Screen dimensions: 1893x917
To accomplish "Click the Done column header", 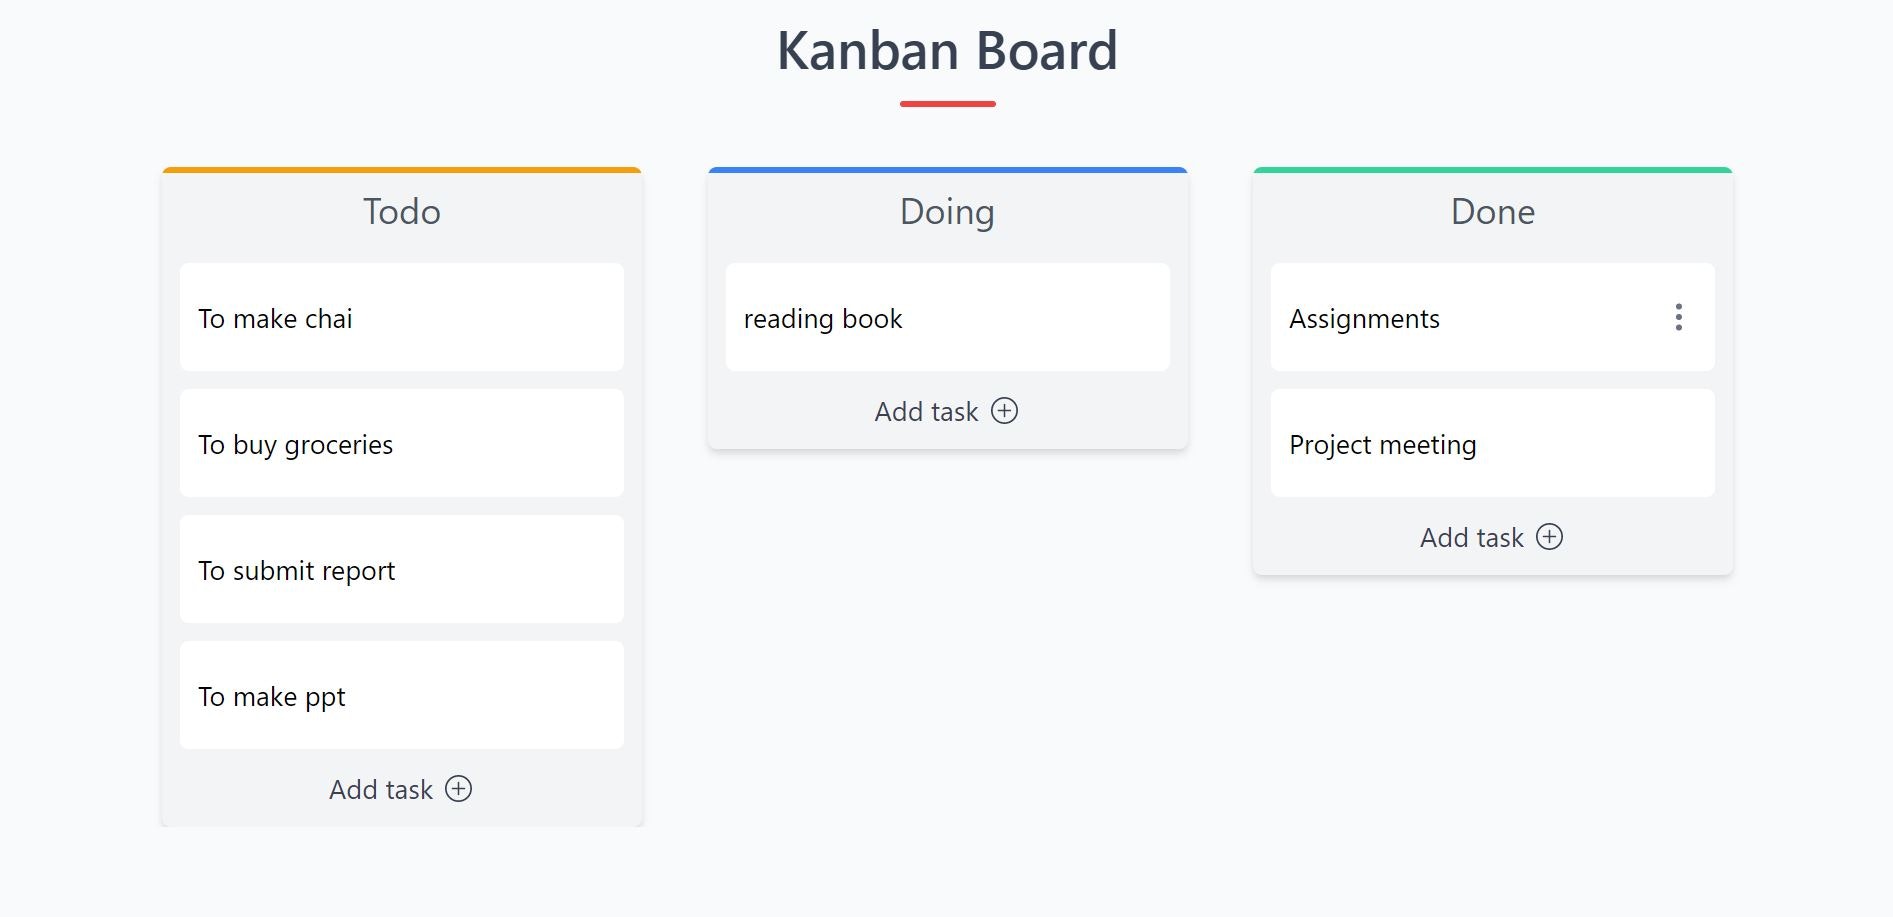I will tap(1493, 212).
